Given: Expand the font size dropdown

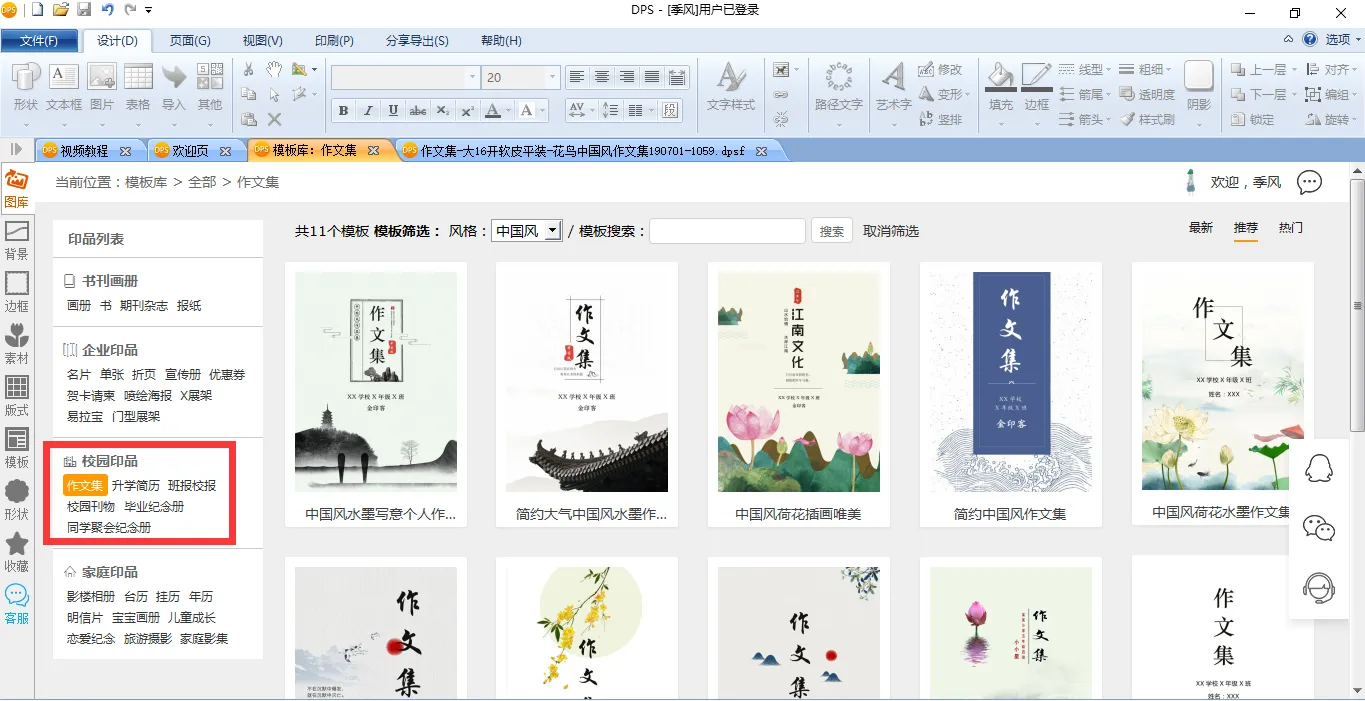Looking at the screenshot, I should point(551,77).
